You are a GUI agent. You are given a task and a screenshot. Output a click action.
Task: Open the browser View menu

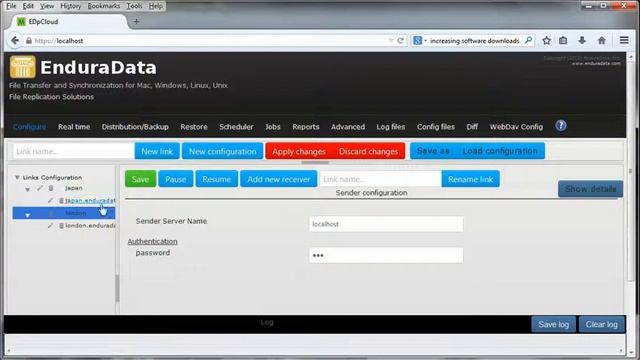pyautogui.click(x=47, y=6)
